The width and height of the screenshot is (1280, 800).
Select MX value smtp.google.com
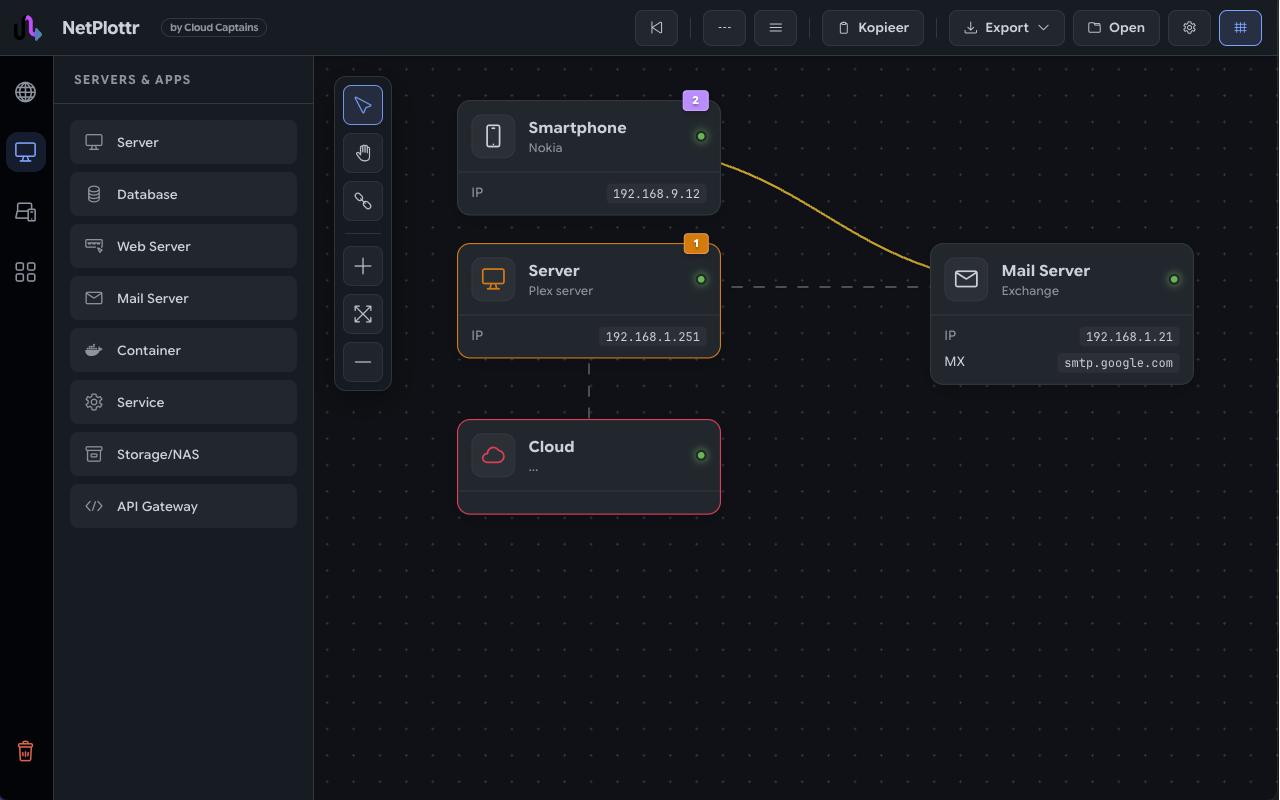(x=1118, y=363)
